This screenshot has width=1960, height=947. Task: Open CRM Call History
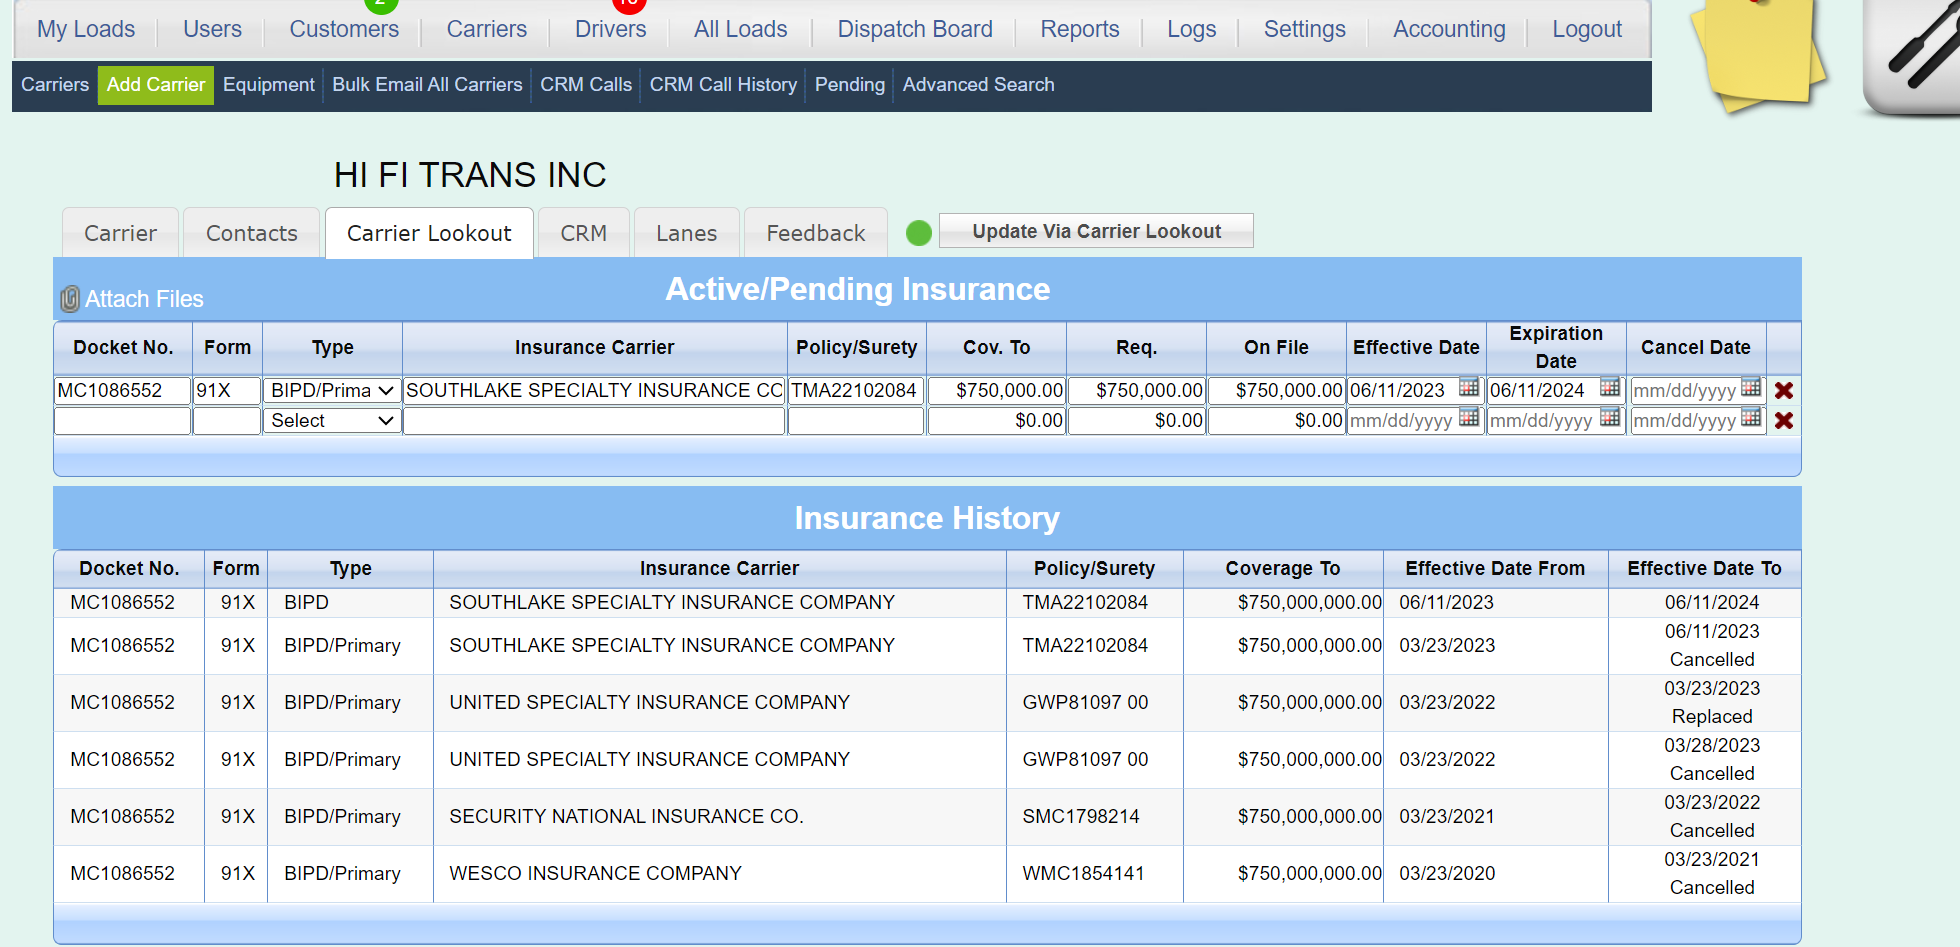(723, 85)
